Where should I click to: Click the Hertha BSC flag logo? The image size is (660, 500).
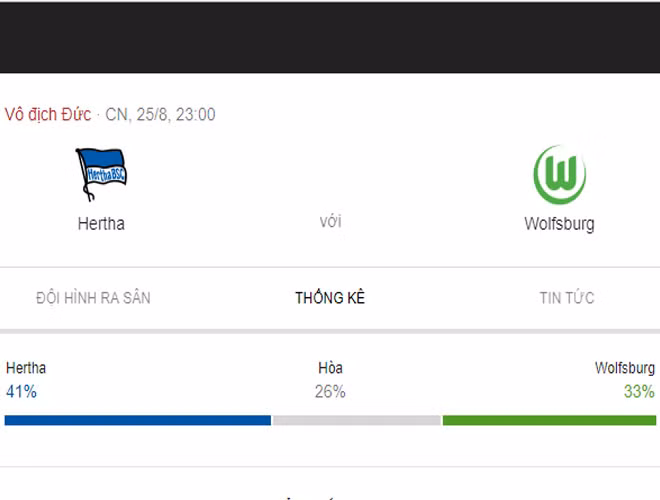pos(101,174)
